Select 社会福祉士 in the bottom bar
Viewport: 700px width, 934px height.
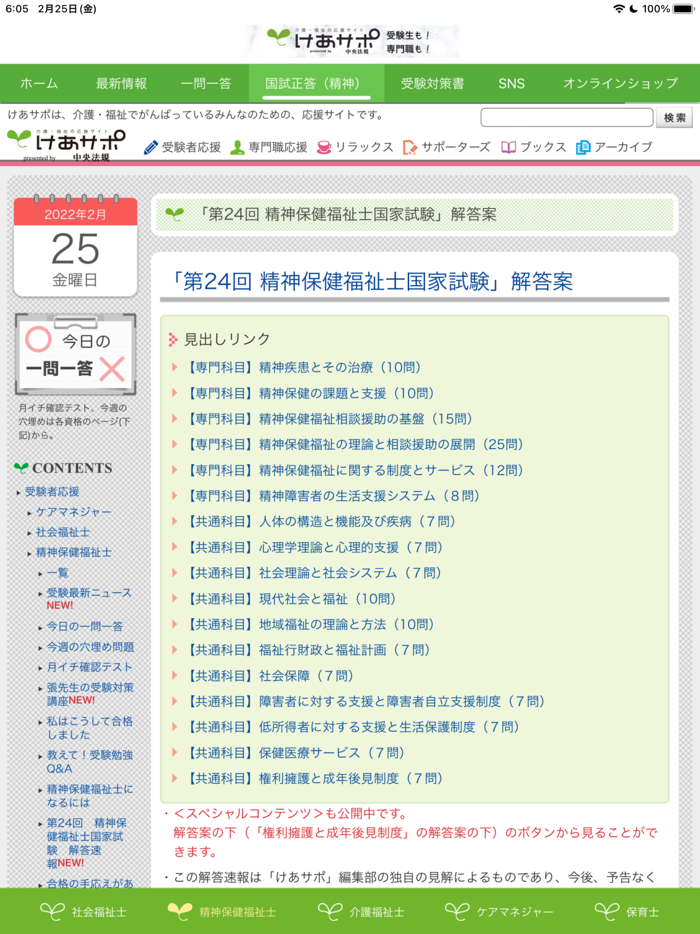(83, 911)
